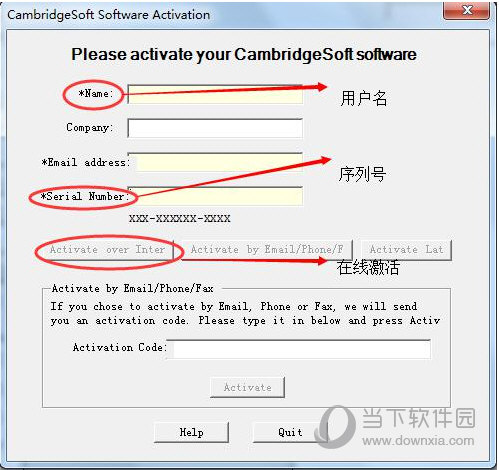Viewport: 499px width, 470px height.
Task: Focus the Company text box
Action: [x=215, y=128]
